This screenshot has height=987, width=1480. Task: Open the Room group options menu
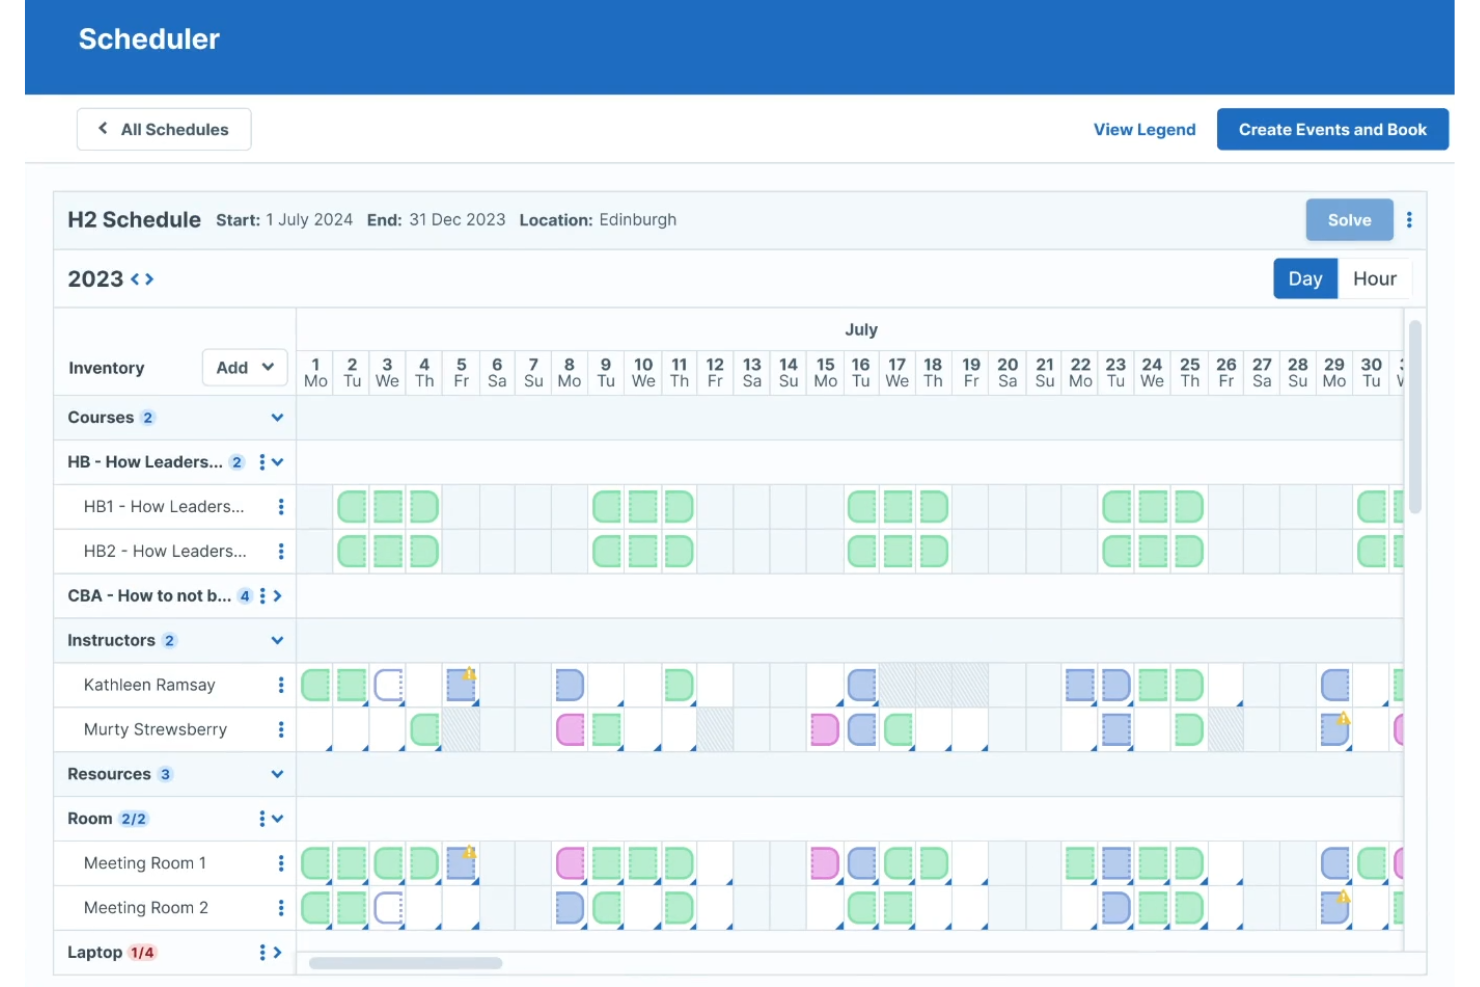[262, 817]
